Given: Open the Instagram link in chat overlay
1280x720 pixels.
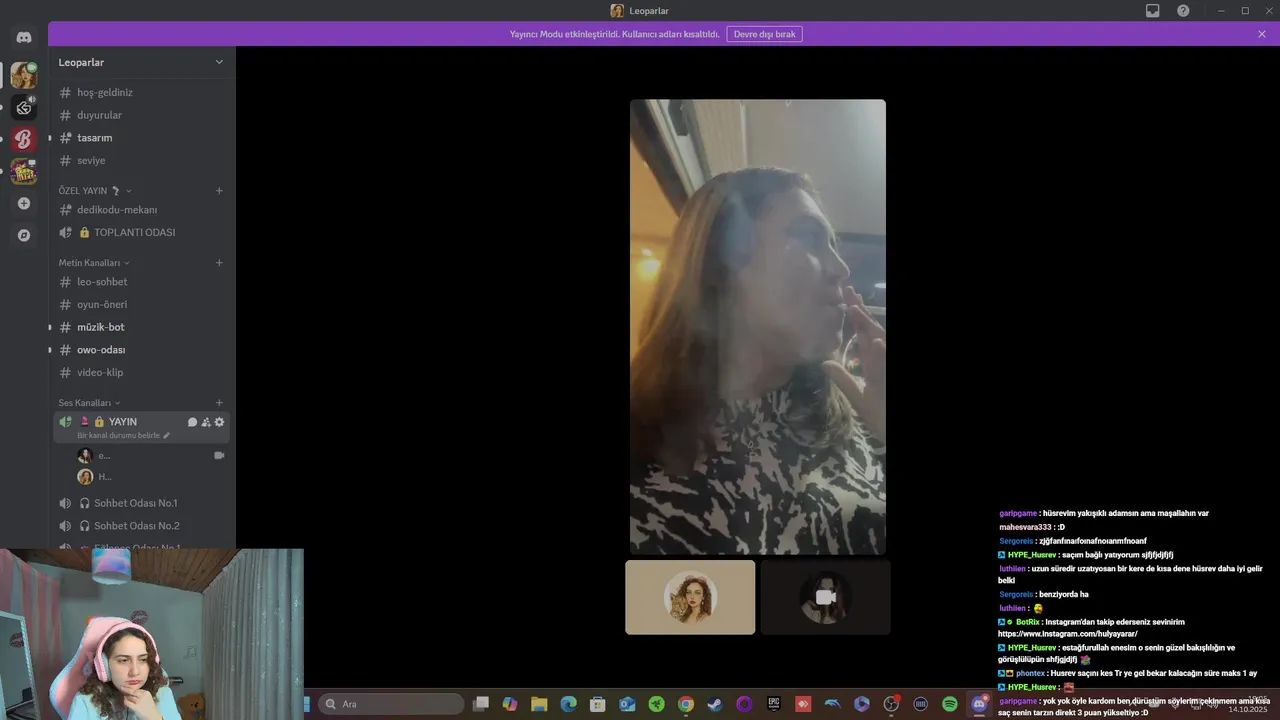Looking at the screenshot, I should [x=1068, y=634].
